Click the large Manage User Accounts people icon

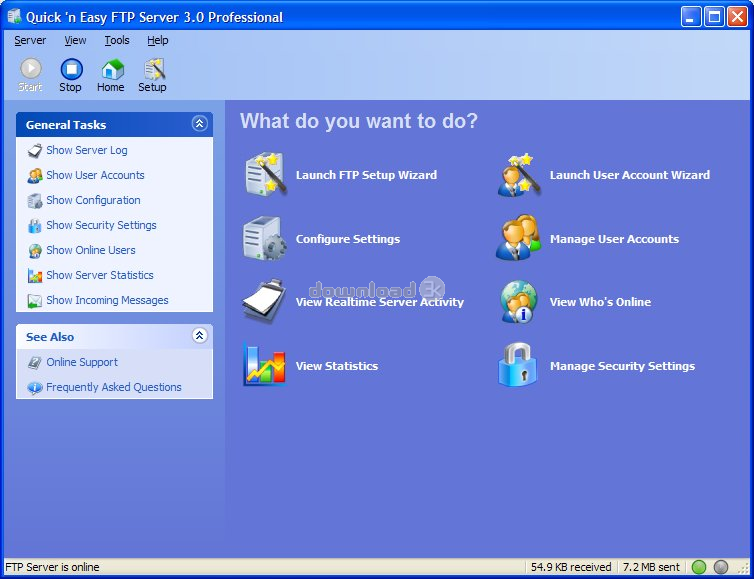[x=518, y=238]
